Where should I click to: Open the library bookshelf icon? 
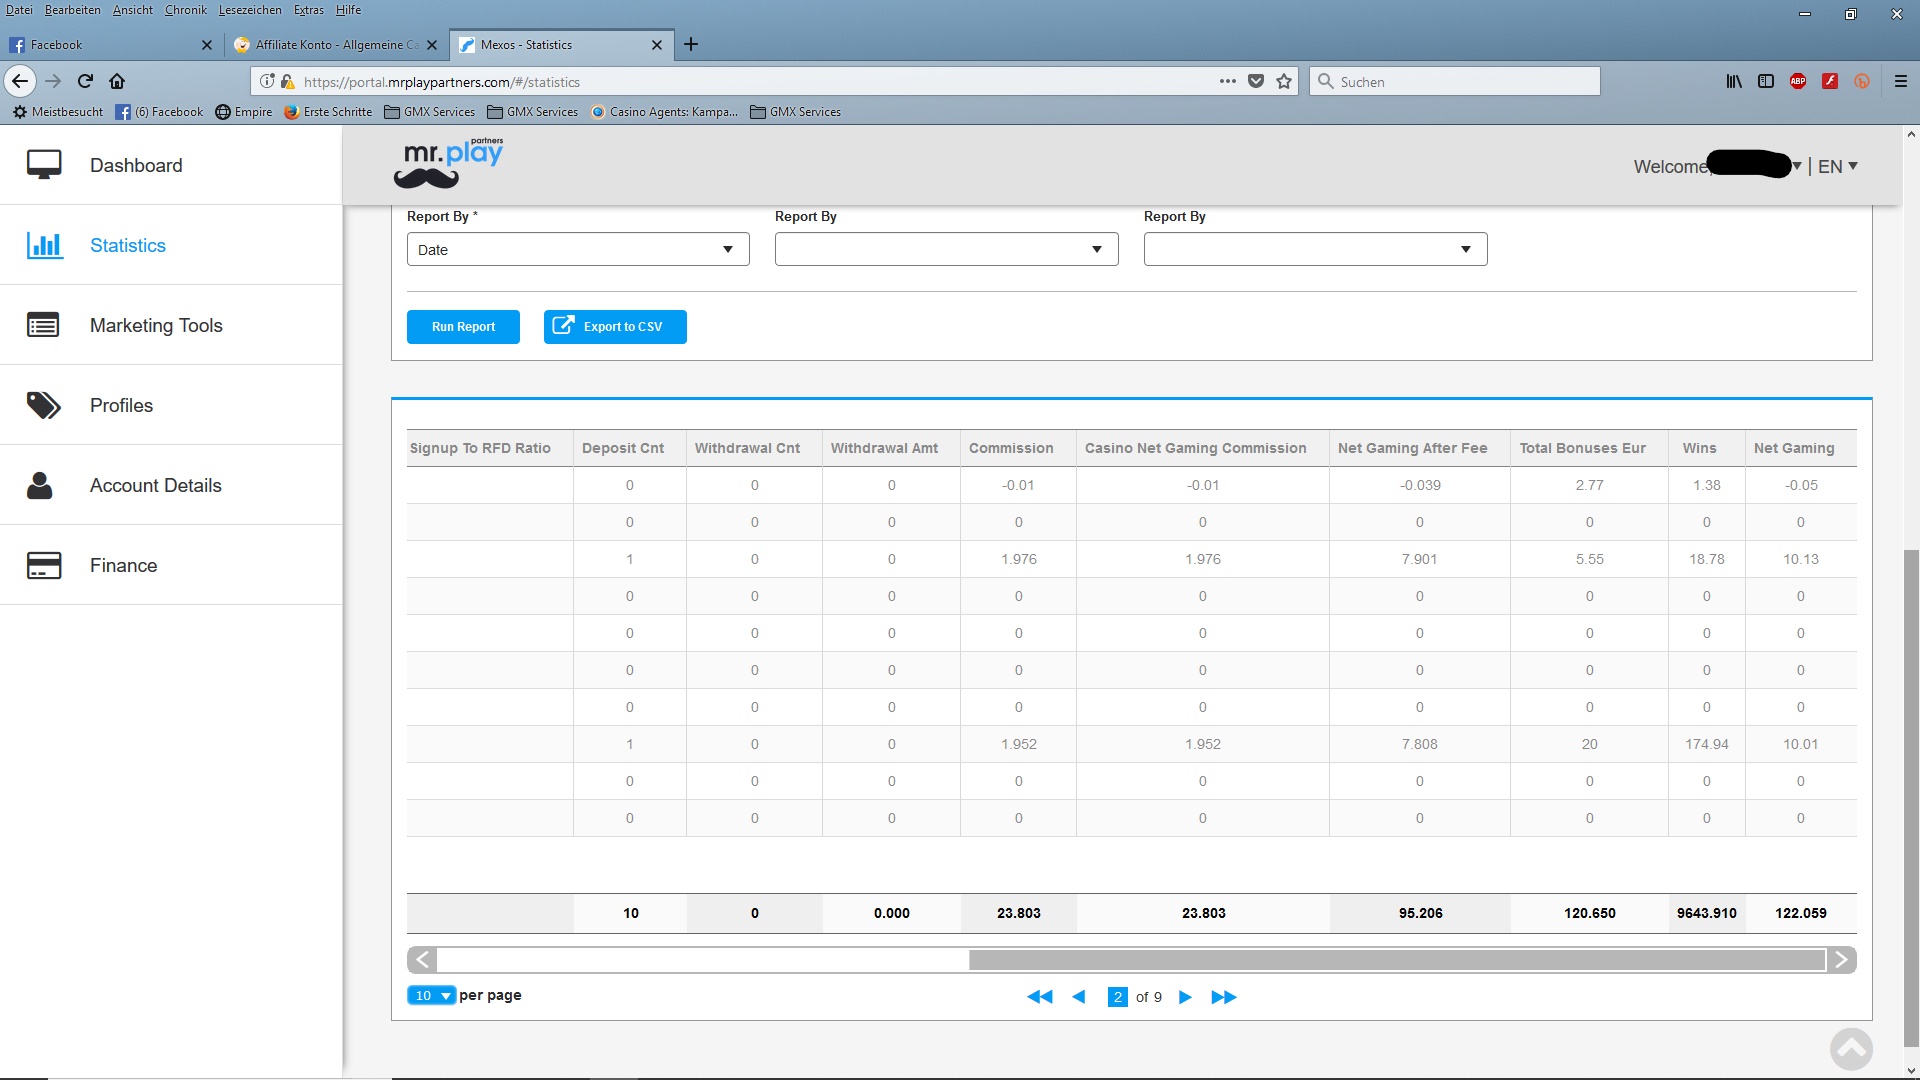(x=1734, y=82)
